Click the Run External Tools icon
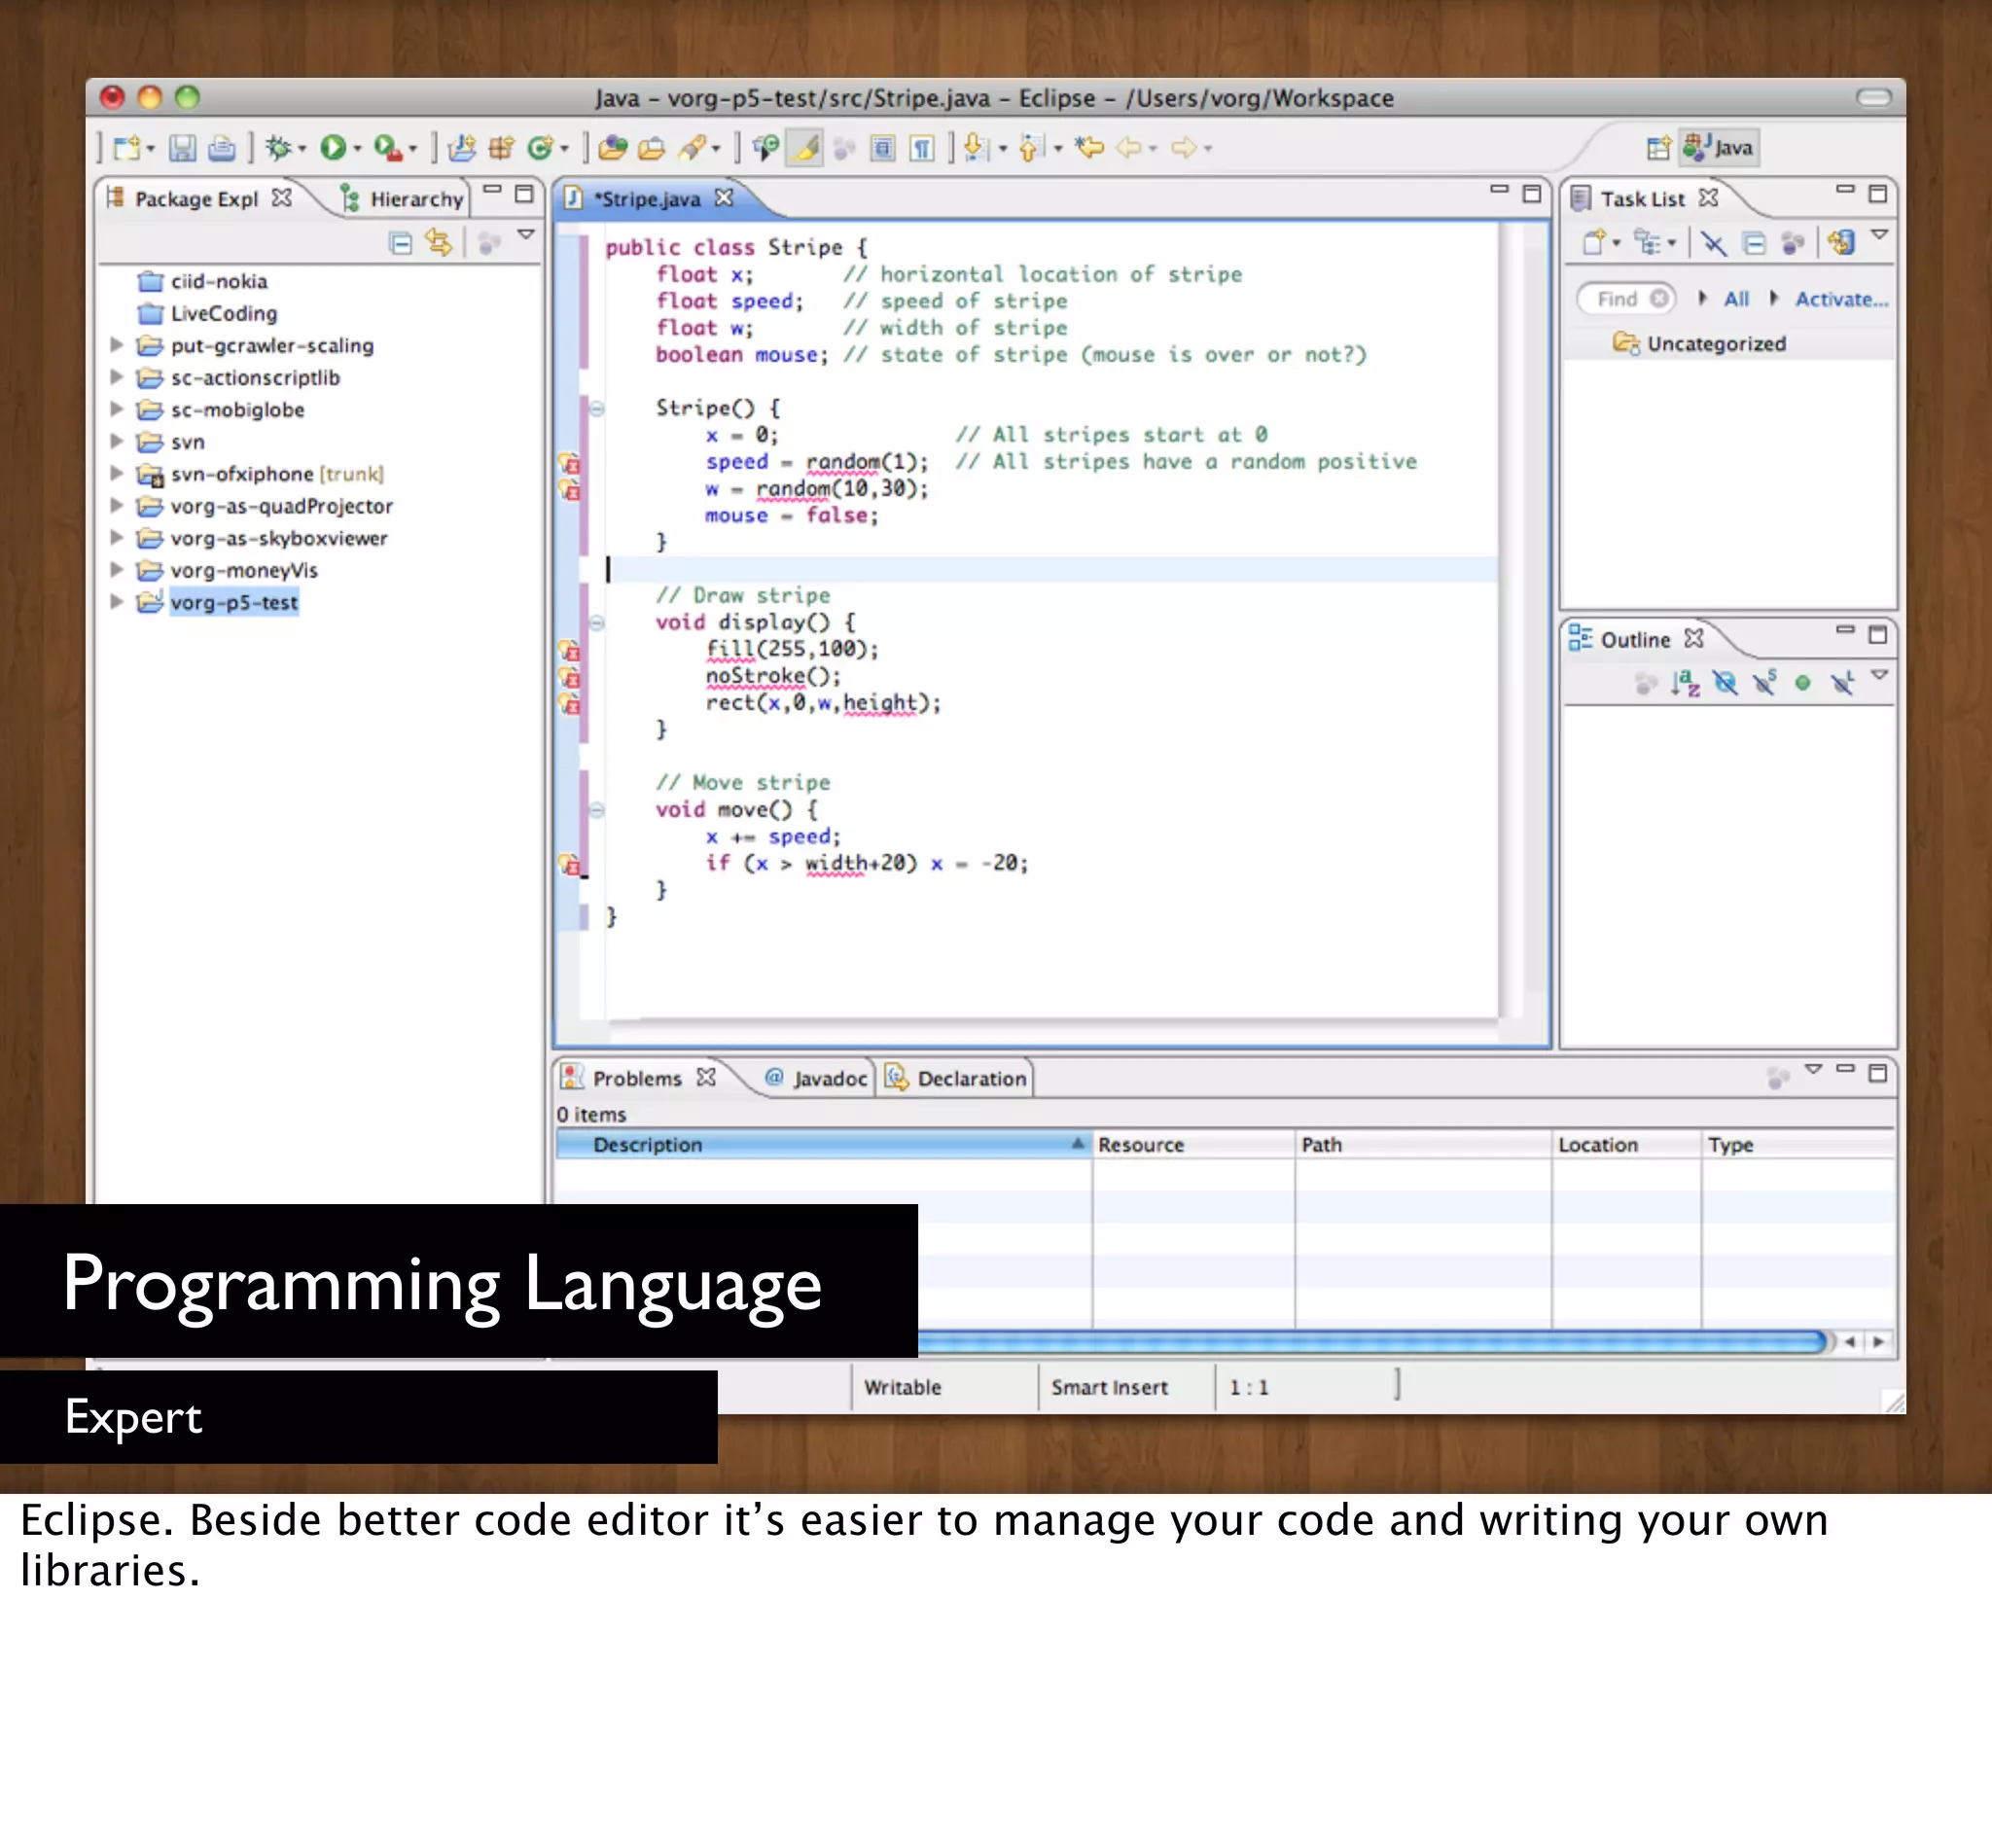This screenshot has height=1848, width=1992. click(x=388, y=148)
